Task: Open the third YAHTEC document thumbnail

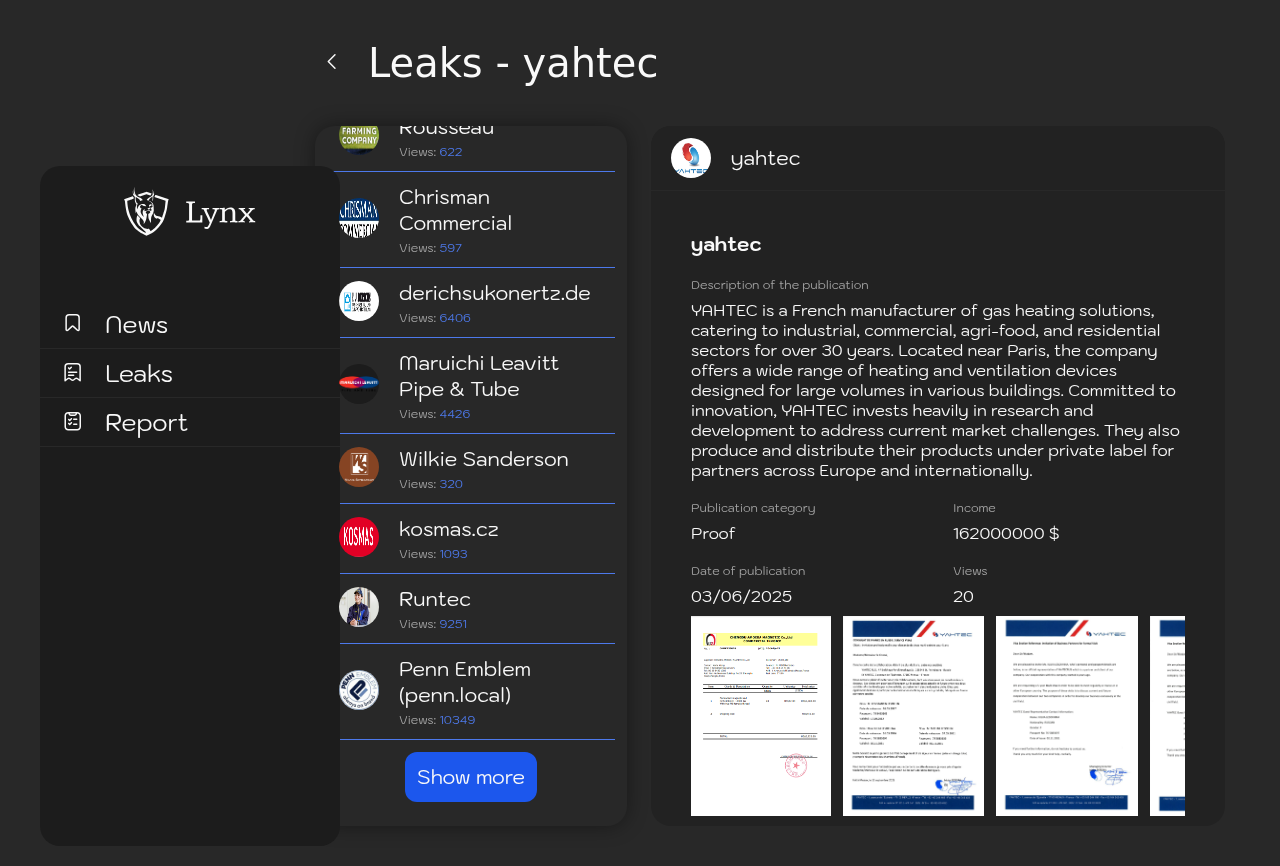Action: pos(1067,716)
